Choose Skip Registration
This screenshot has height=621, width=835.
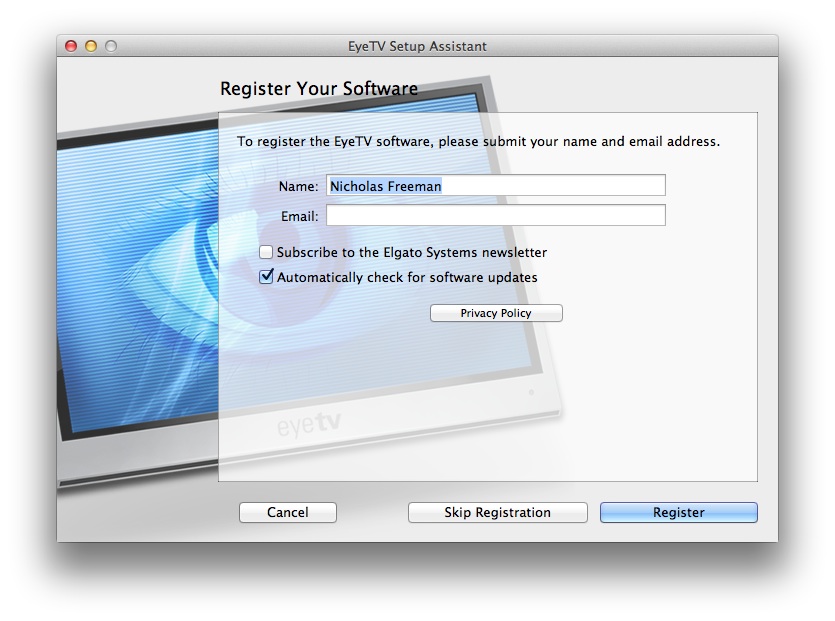(497, 512)
